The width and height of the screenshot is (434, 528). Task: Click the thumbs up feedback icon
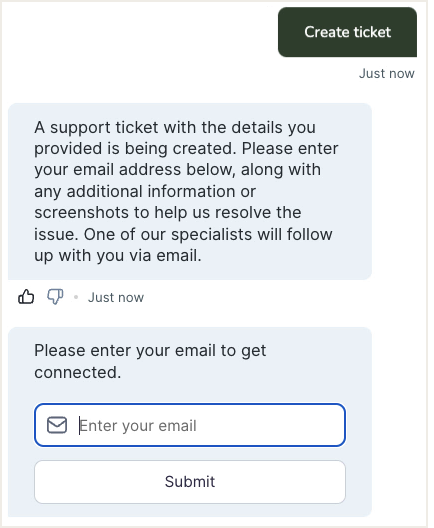[x=26, y=297]
